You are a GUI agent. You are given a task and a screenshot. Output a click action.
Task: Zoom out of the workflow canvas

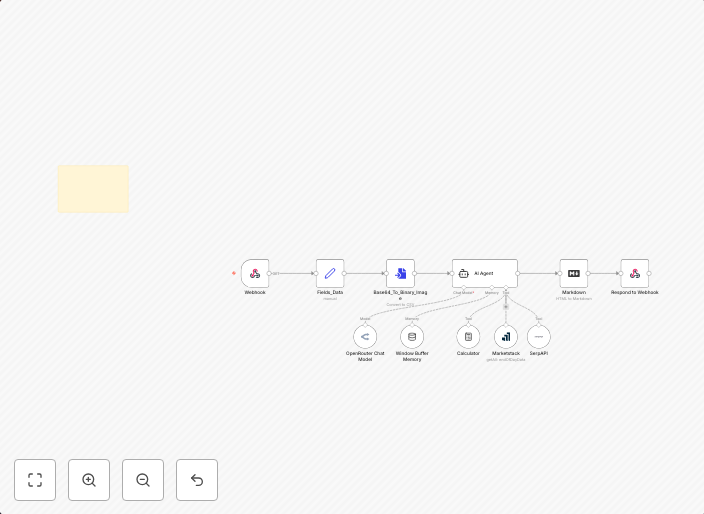(143, 480)
